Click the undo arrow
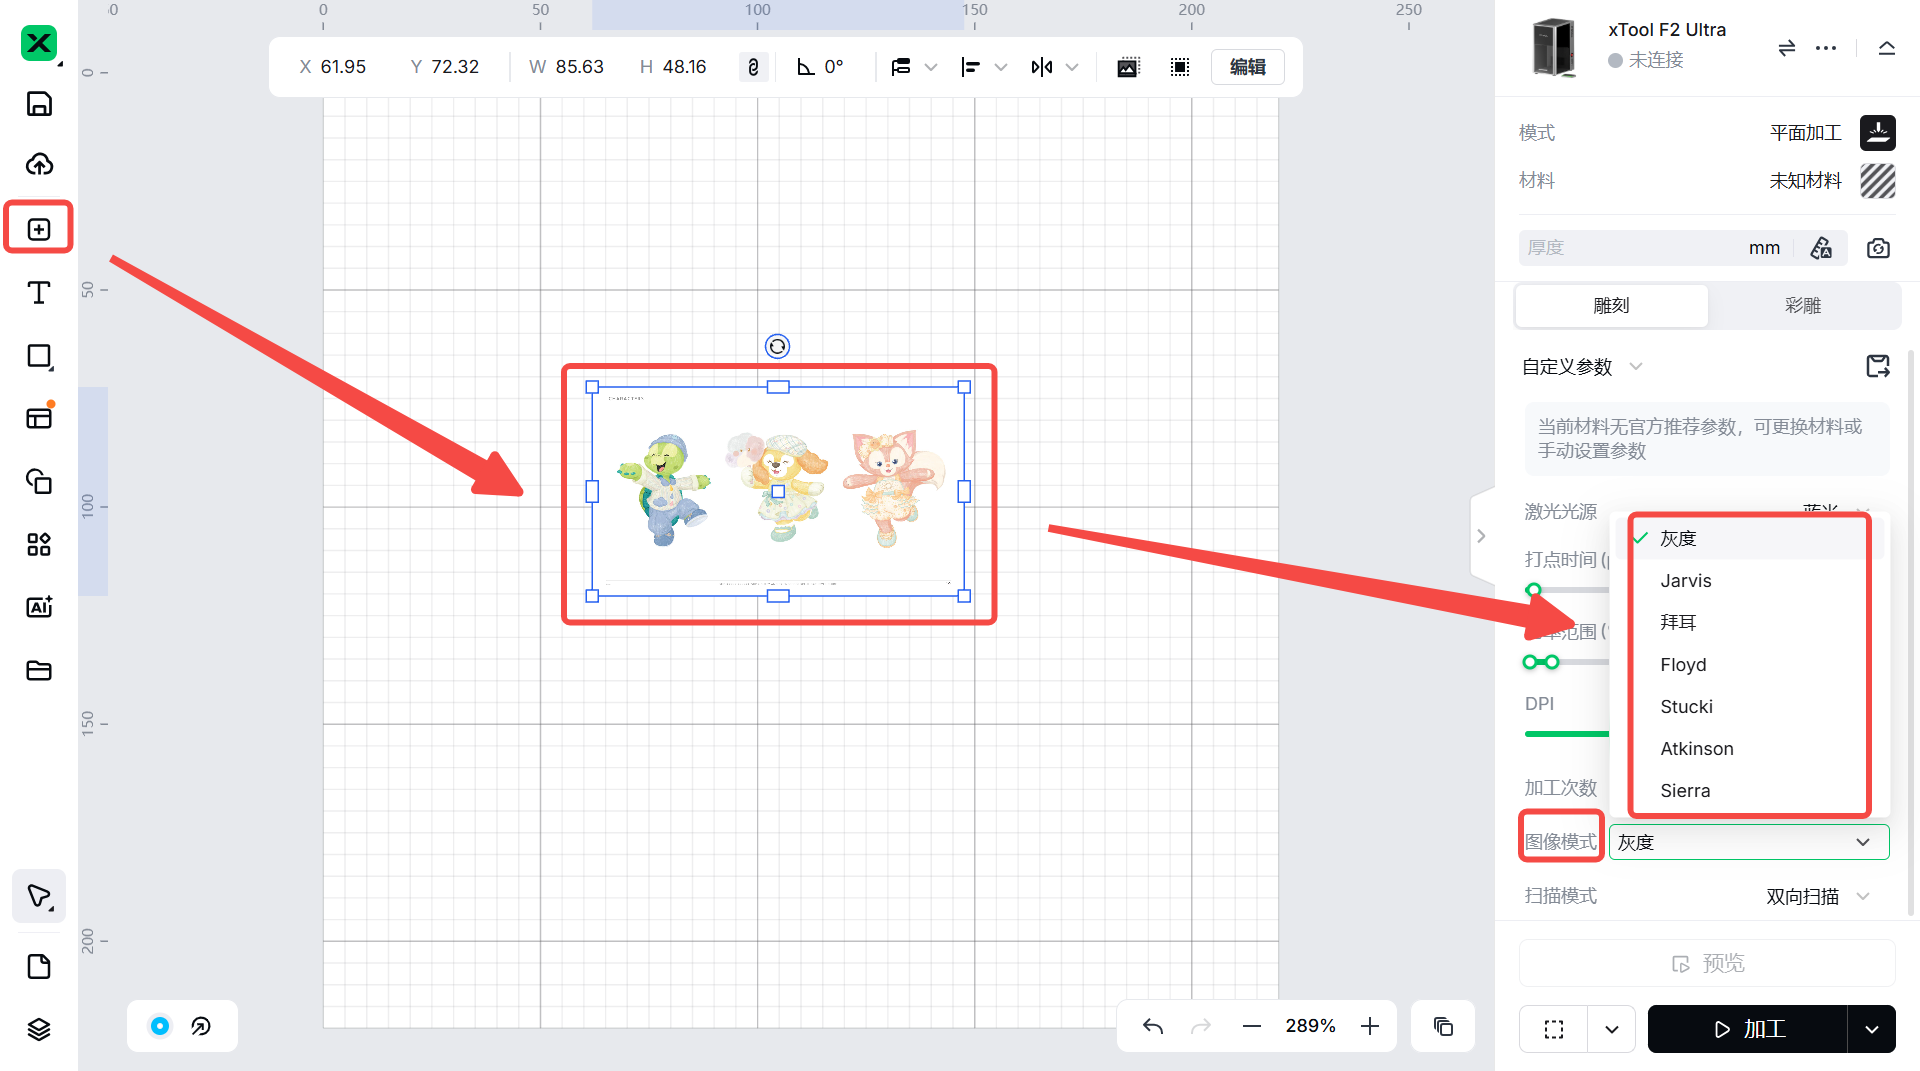The height and width of the screenshot is (1071, 1920). click(1153, 1026)
